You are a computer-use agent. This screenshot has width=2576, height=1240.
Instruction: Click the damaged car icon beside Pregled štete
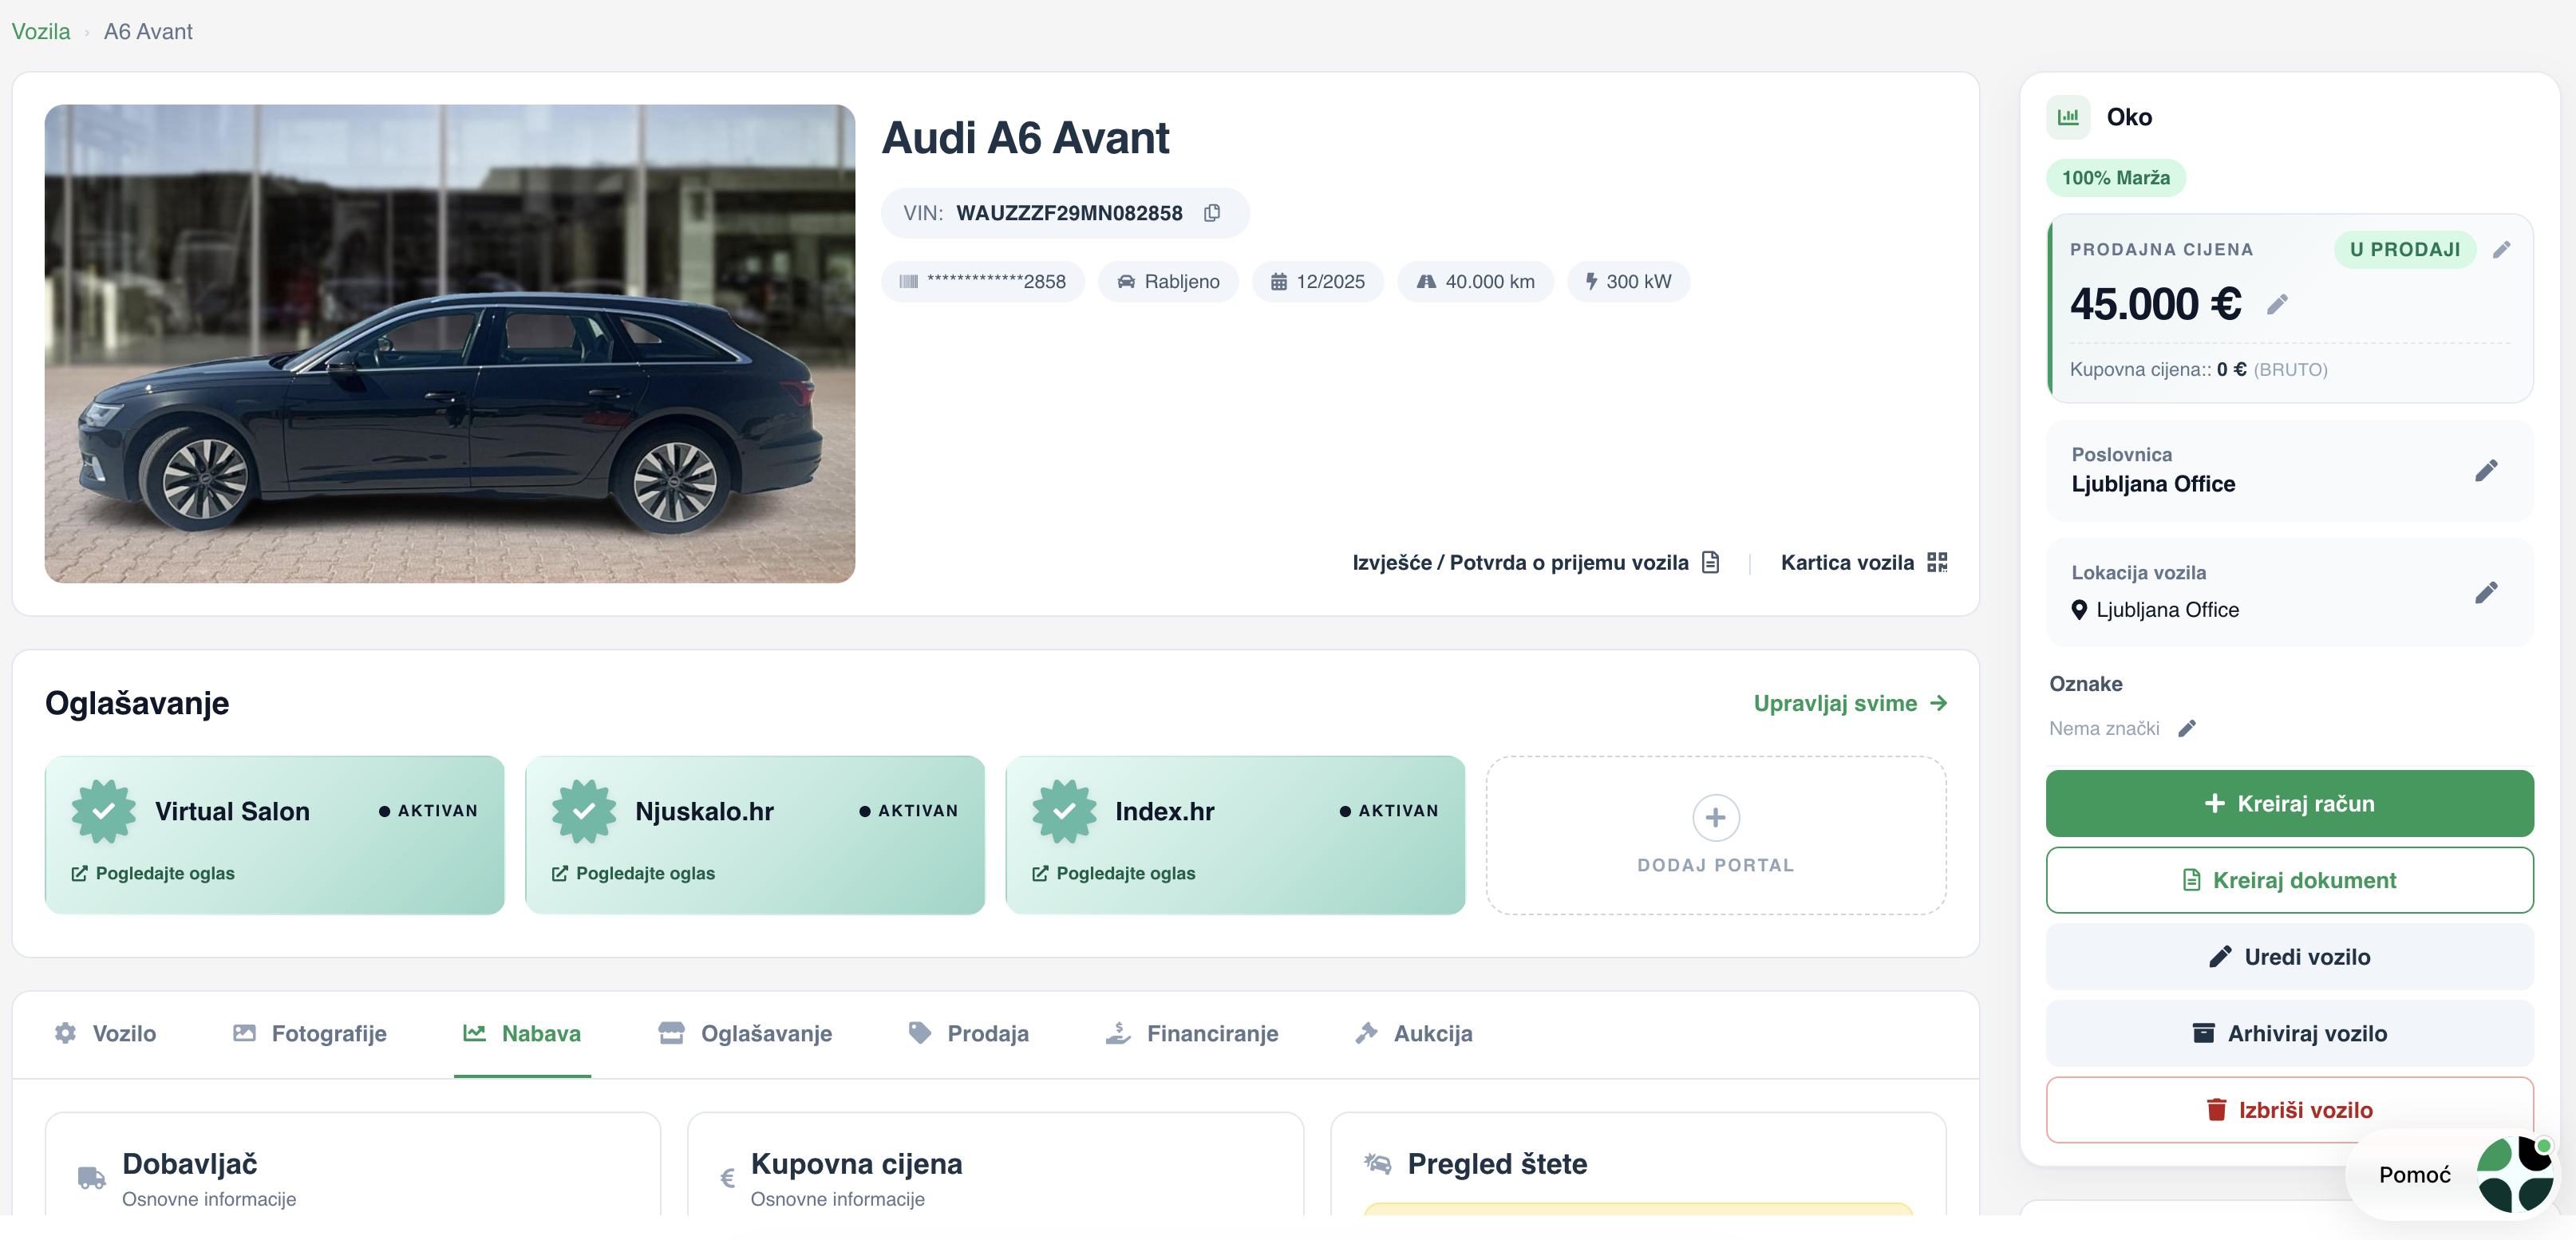click(1378, 1163)
